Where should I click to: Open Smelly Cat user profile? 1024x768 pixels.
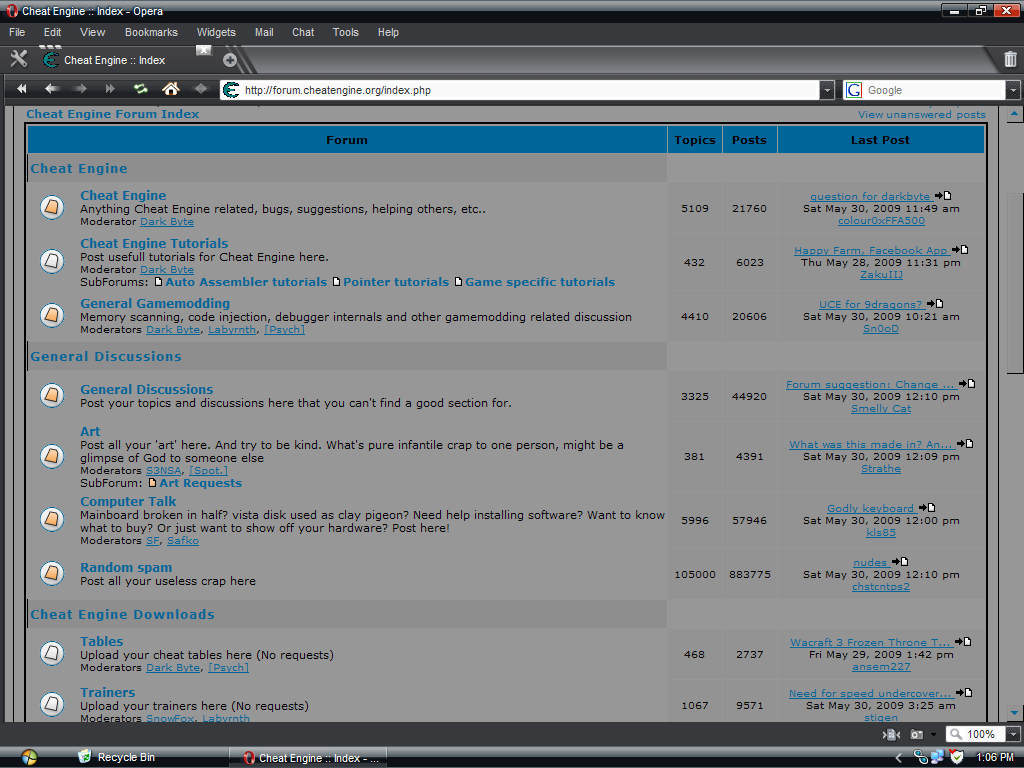click(880, 409)
